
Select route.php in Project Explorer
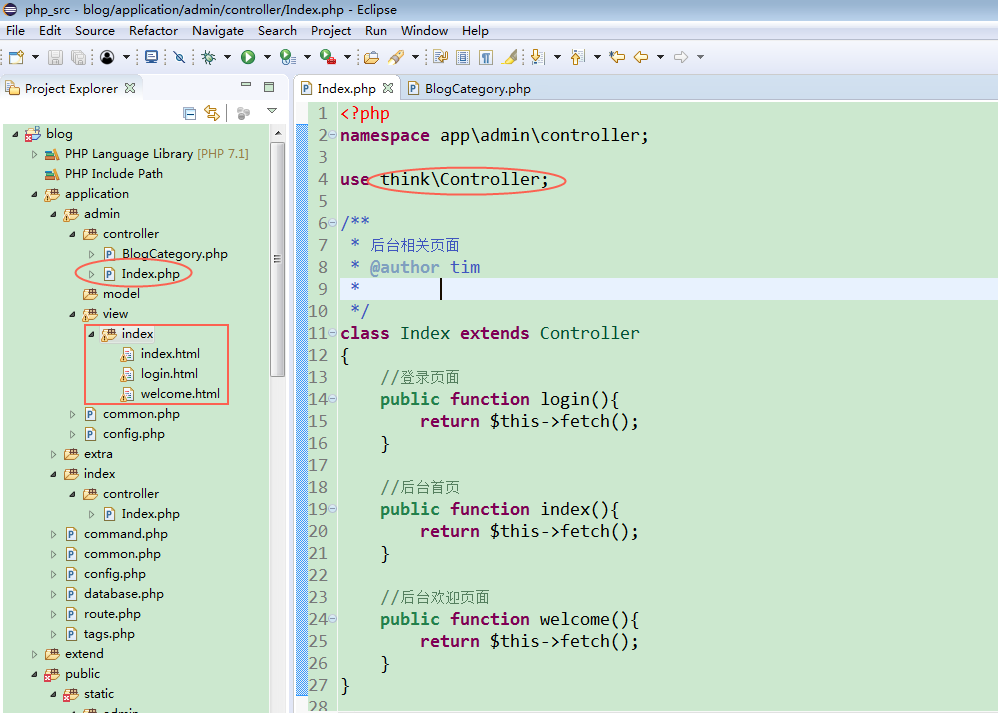[x=112, y=614]
